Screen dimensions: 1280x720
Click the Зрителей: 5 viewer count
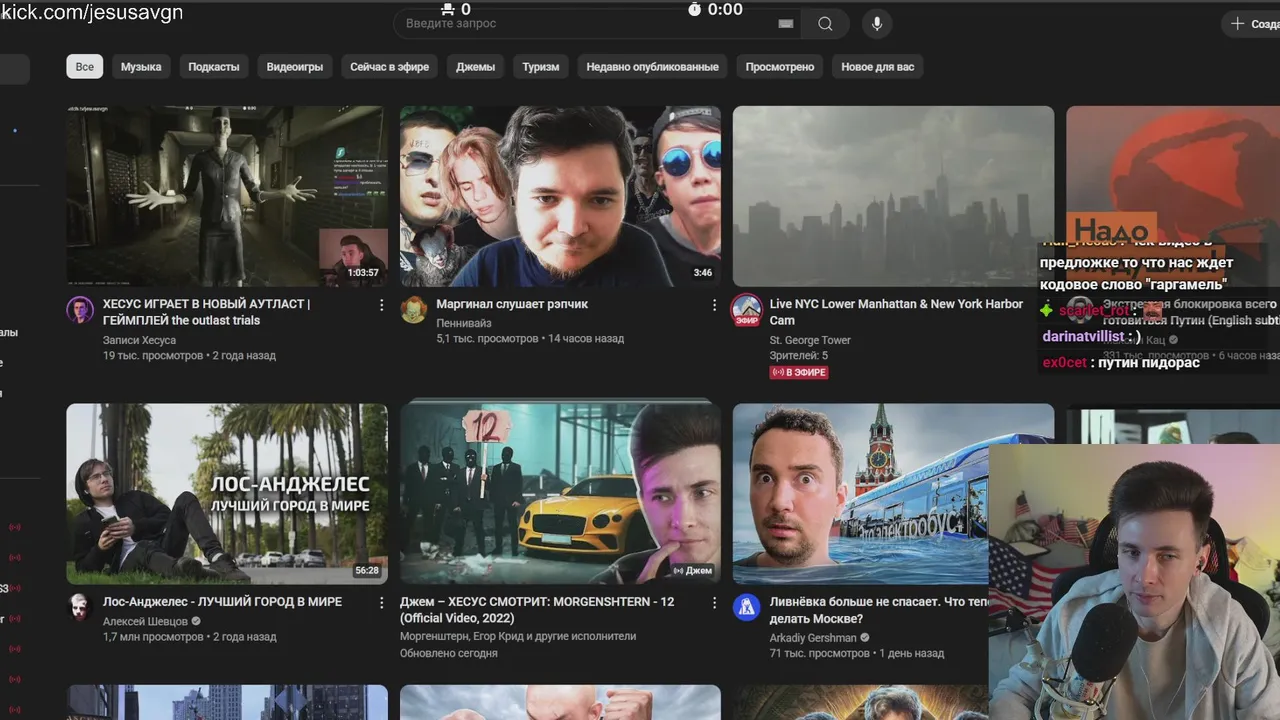tap(798, 356)
